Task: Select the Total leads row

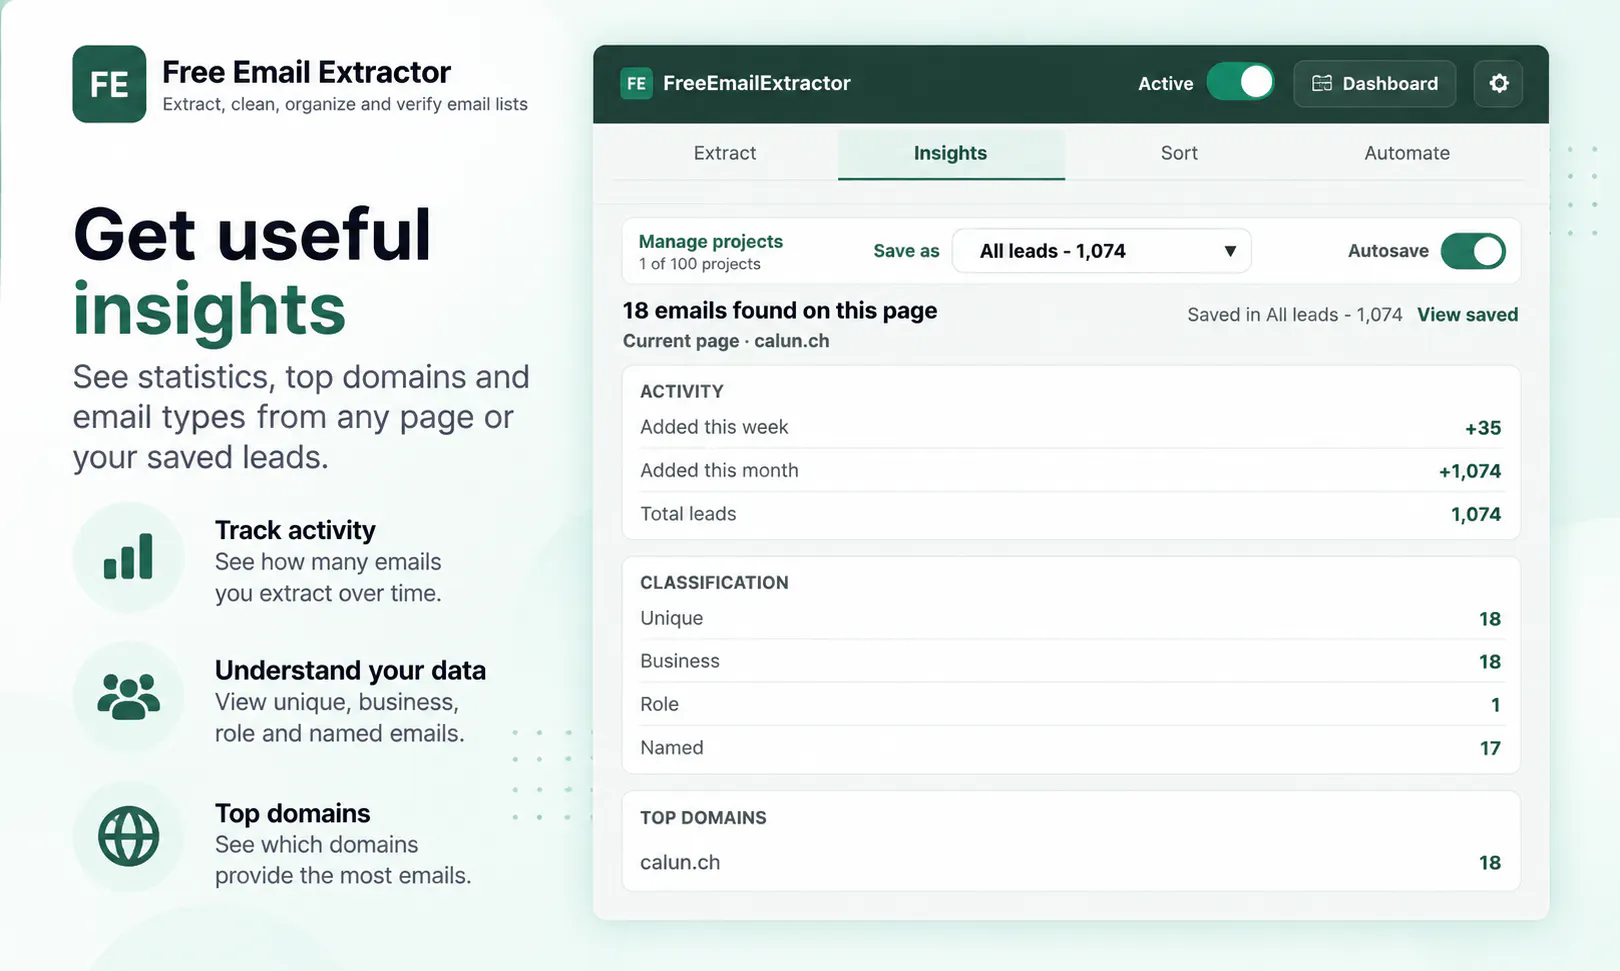Action: [x=1070, y=514]
